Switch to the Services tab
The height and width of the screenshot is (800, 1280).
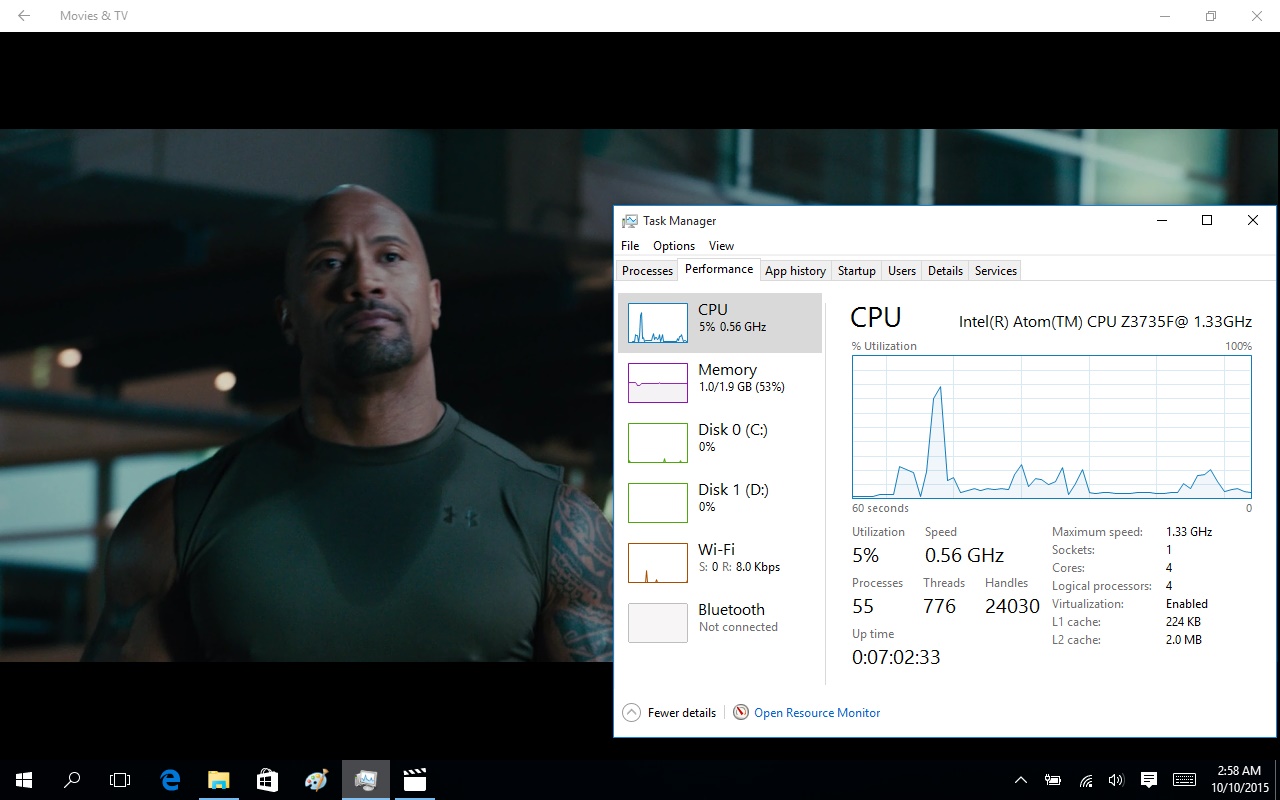[996, 271]
